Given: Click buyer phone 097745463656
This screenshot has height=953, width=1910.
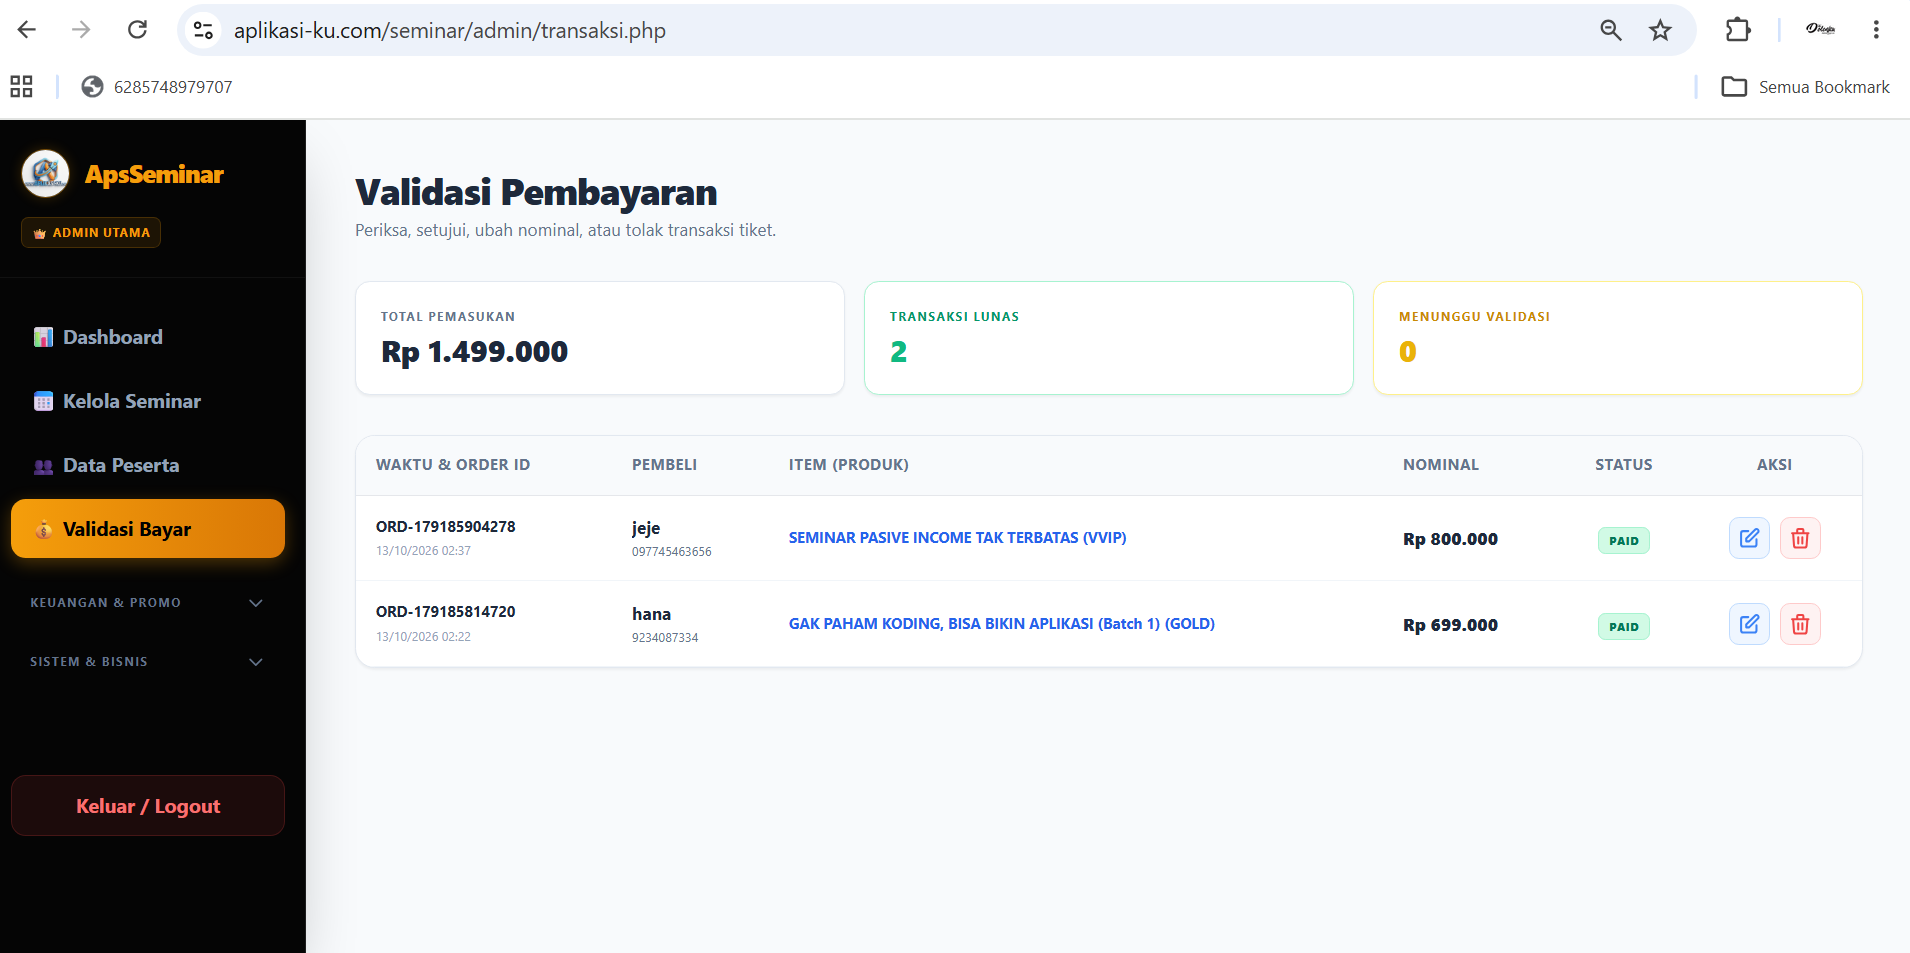Looking at the screenshot, I should tap(671, 552).
